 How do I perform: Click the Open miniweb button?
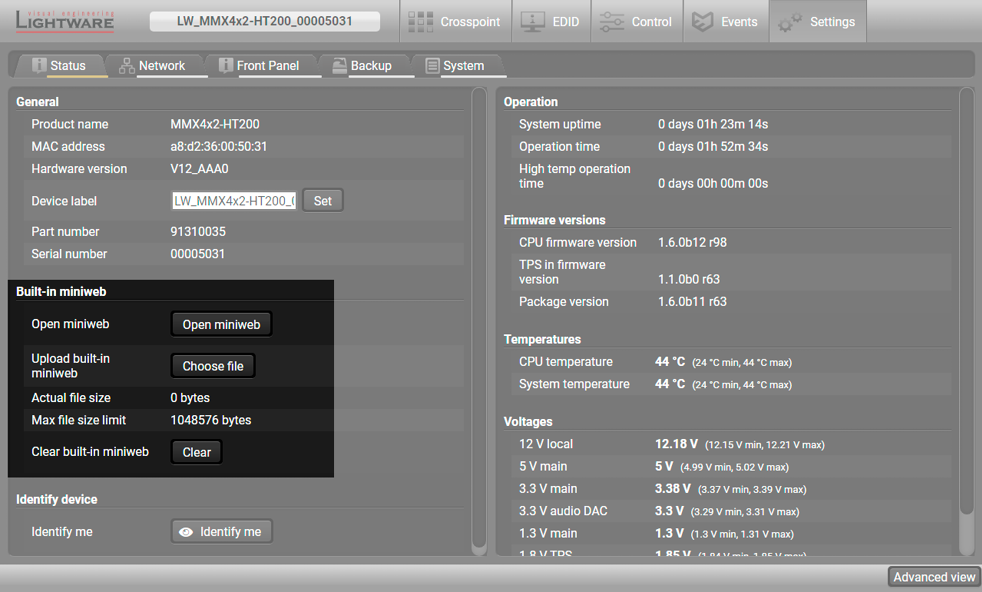221,325
